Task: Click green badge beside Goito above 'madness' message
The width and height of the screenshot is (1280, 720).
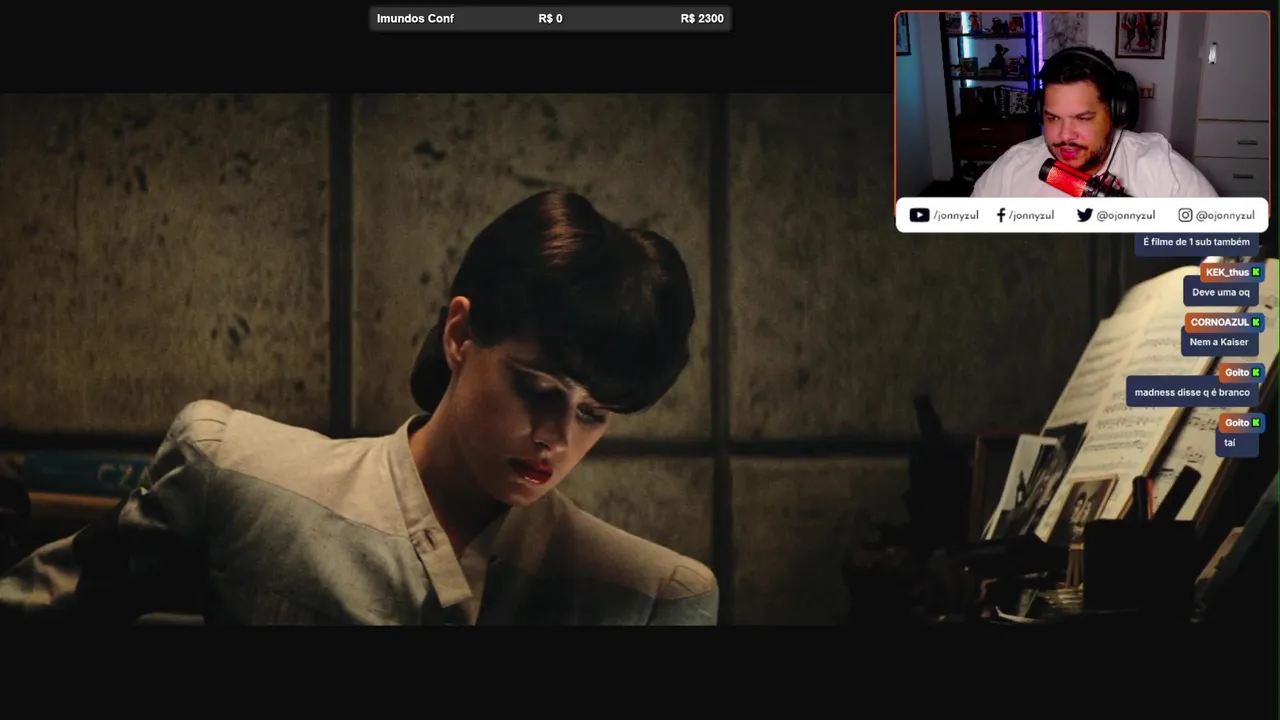Action: [1256, 372]
